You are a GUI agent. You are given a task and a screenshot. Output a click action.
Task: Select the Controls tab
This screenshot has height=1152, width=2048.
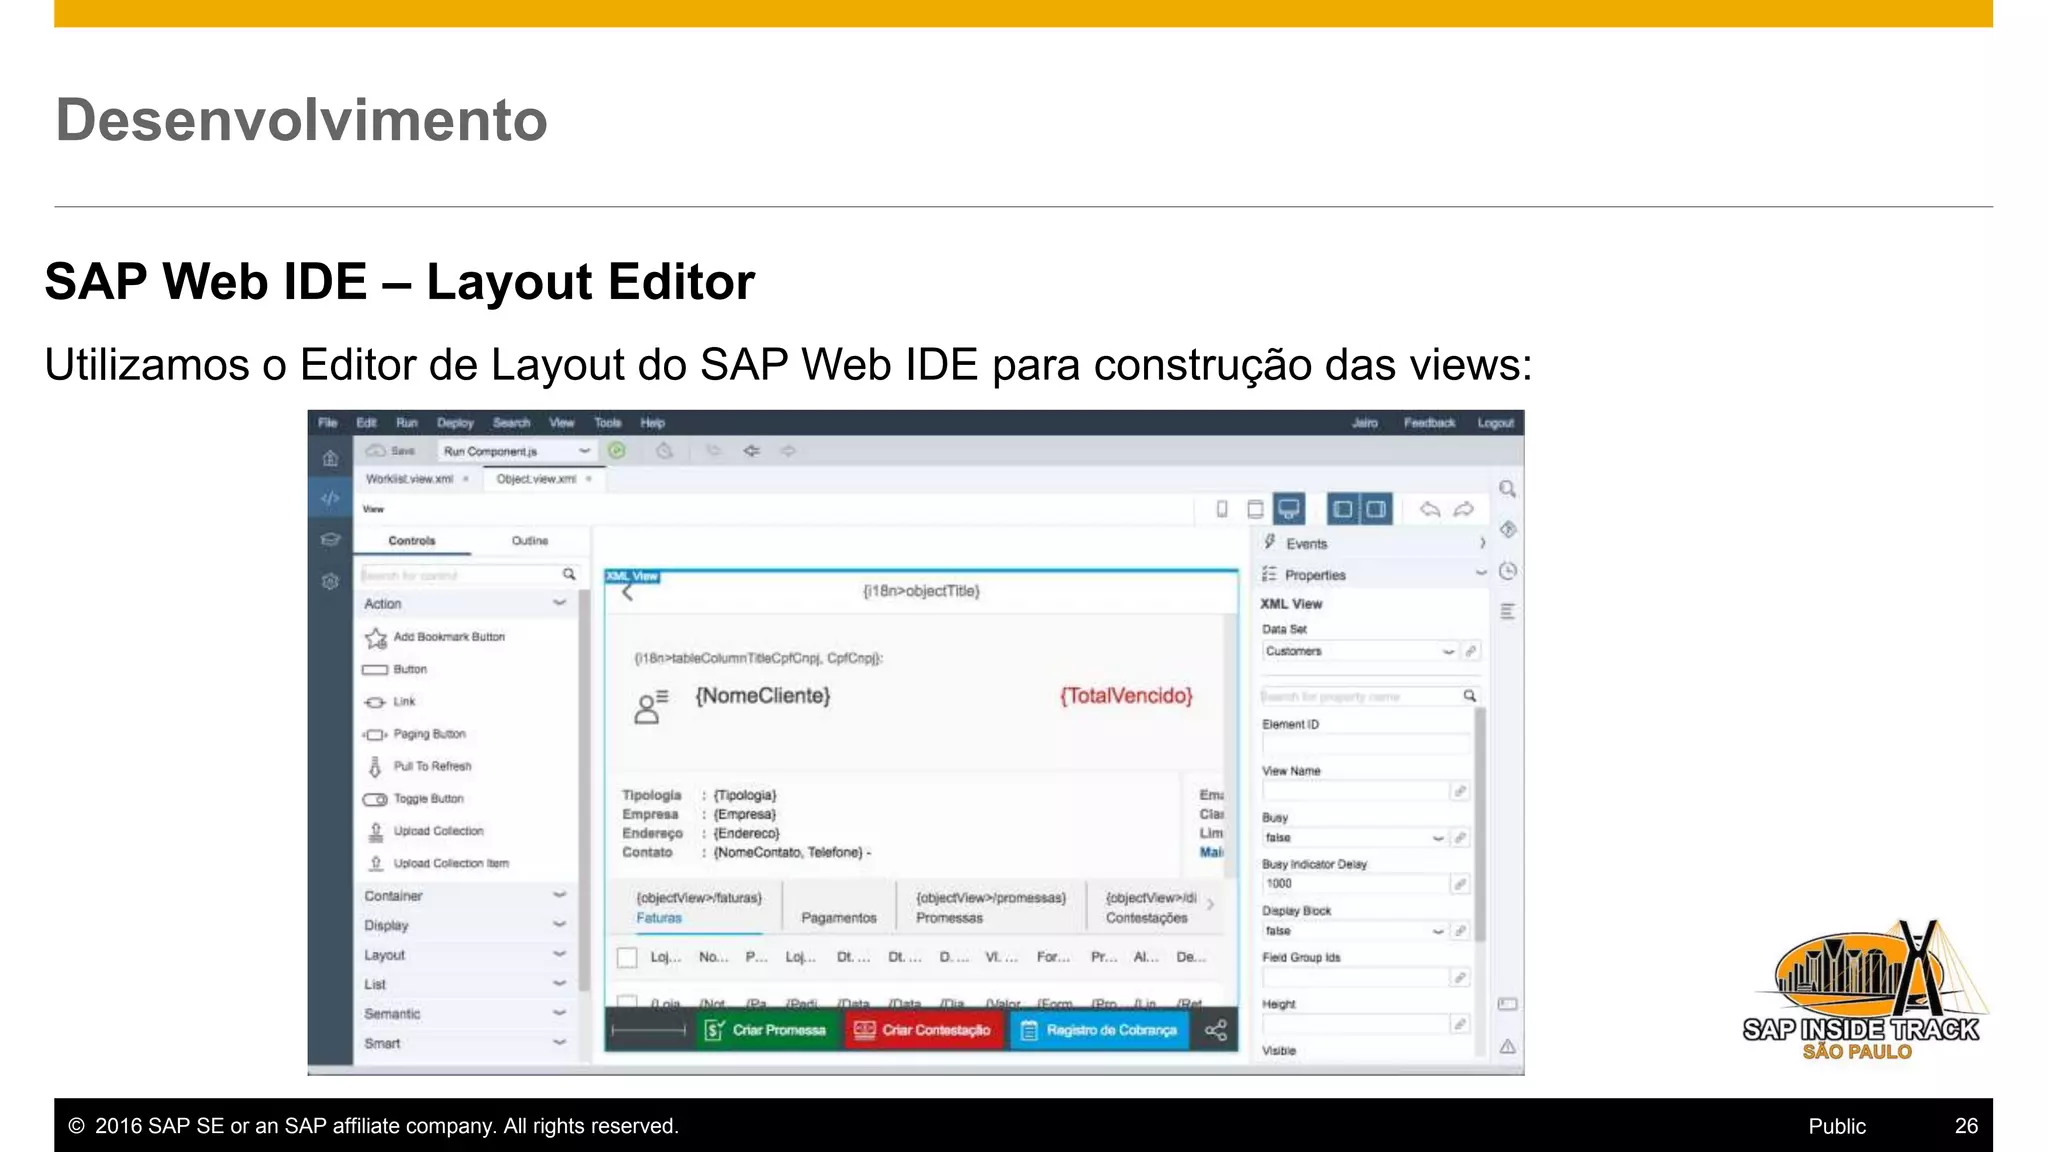click(412, 540)
